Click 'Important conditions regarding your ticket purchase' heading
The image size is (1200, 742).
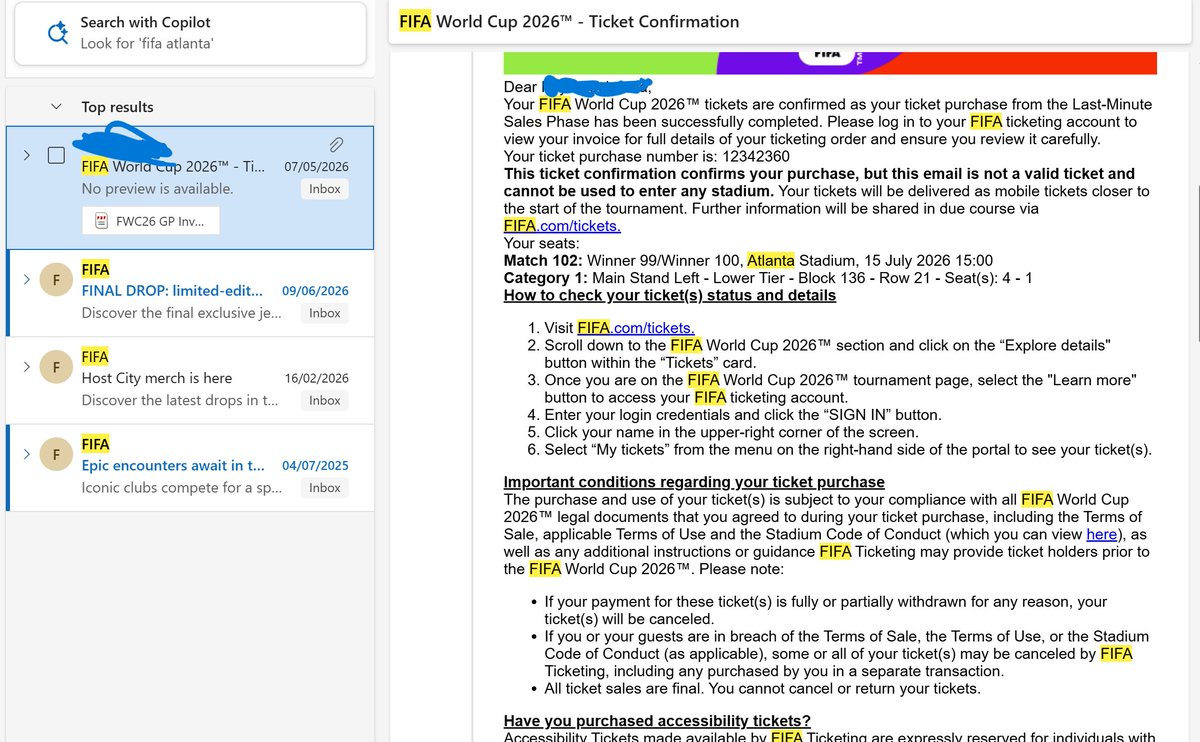click(694, 482)
